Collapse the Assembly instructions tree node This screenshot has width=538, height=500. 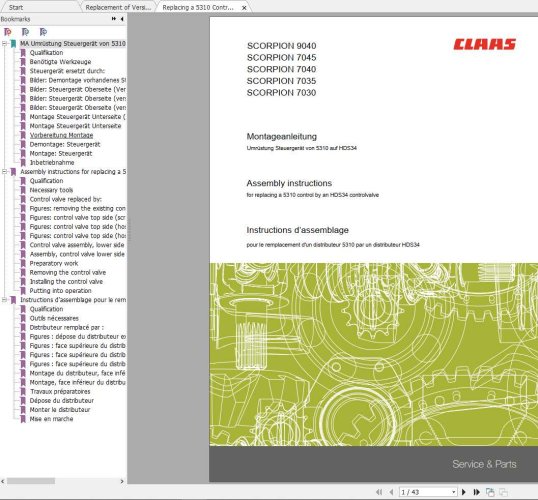tap(4, 172)
